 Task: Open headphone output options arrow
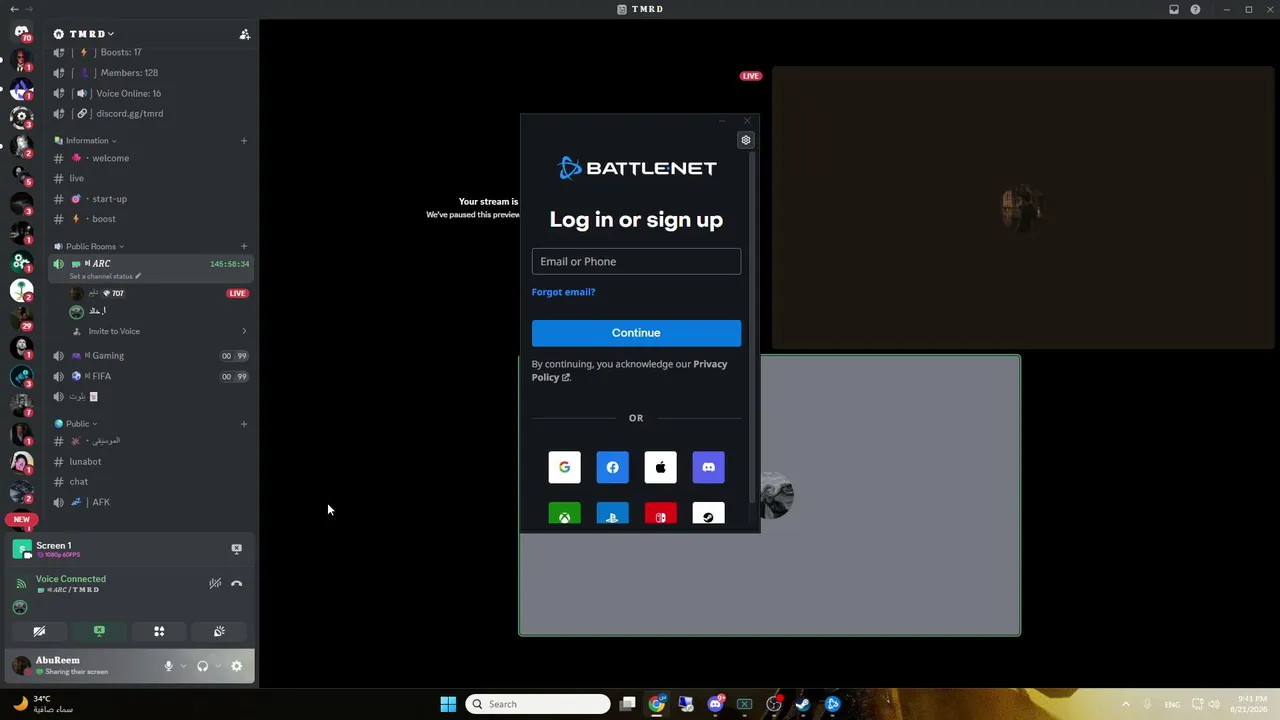coord(217,666)
